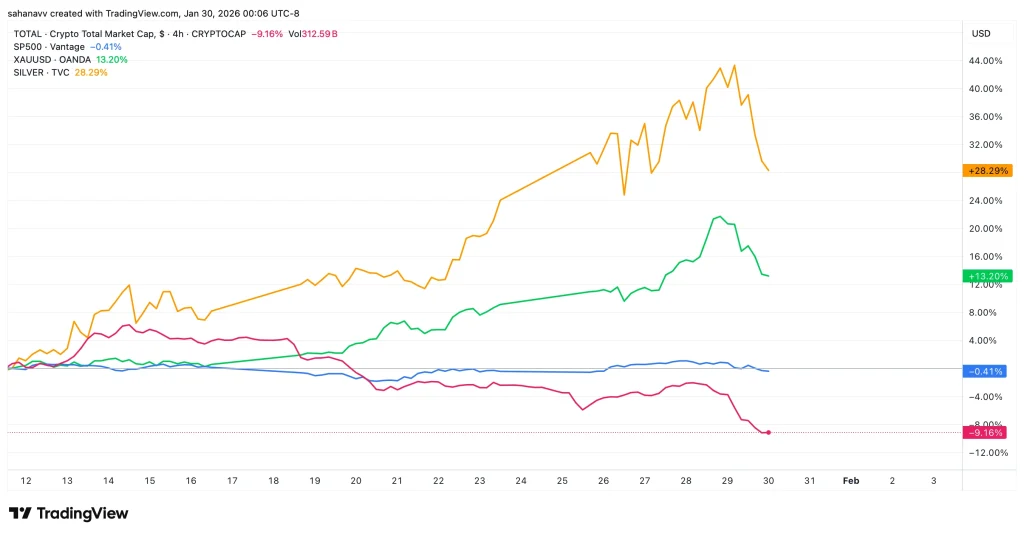The height and width of the screenshot is (536, 1024).
Task: Click the TradingView wordmark text
Action: (x=82, y=513)
